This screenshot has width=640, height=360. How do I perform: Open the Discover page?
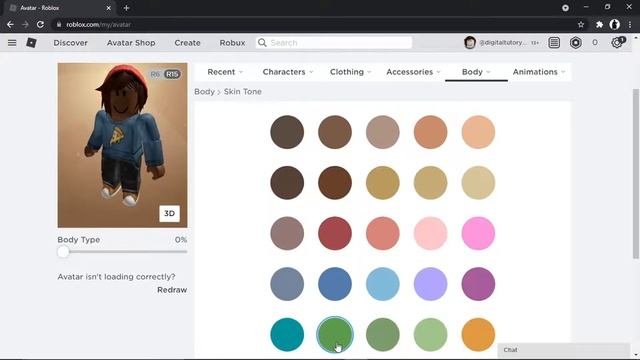pos(70,42)
